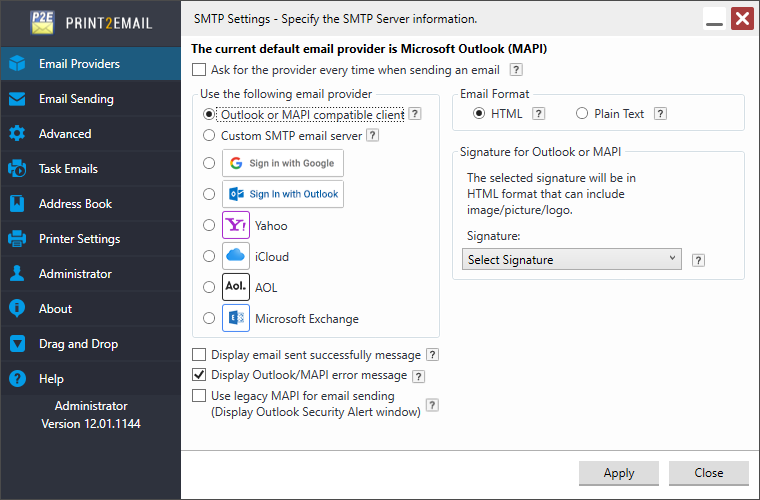Click the 'Version 12.01.1144' text
Viewport: 760px width, 500px height.
pyautogui.click(x=91, y=424)
